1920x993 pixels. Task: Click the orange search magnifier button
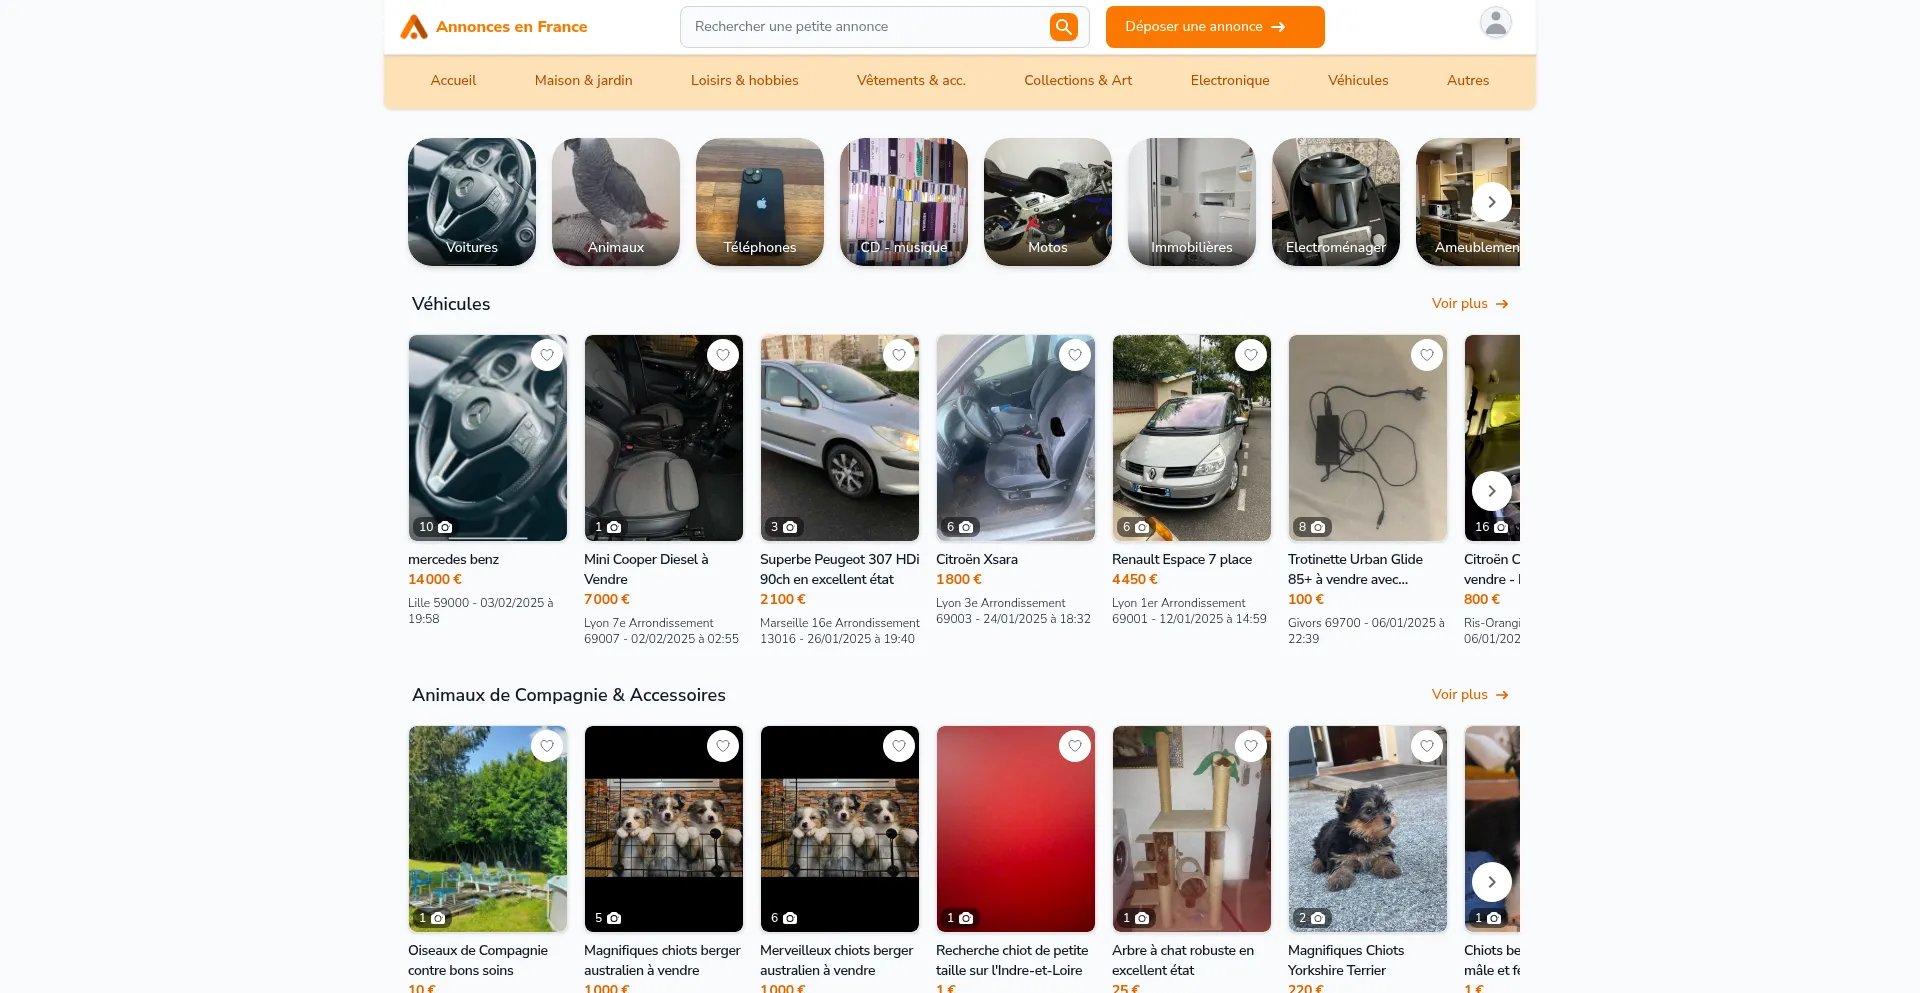(x=1063, y=27)
